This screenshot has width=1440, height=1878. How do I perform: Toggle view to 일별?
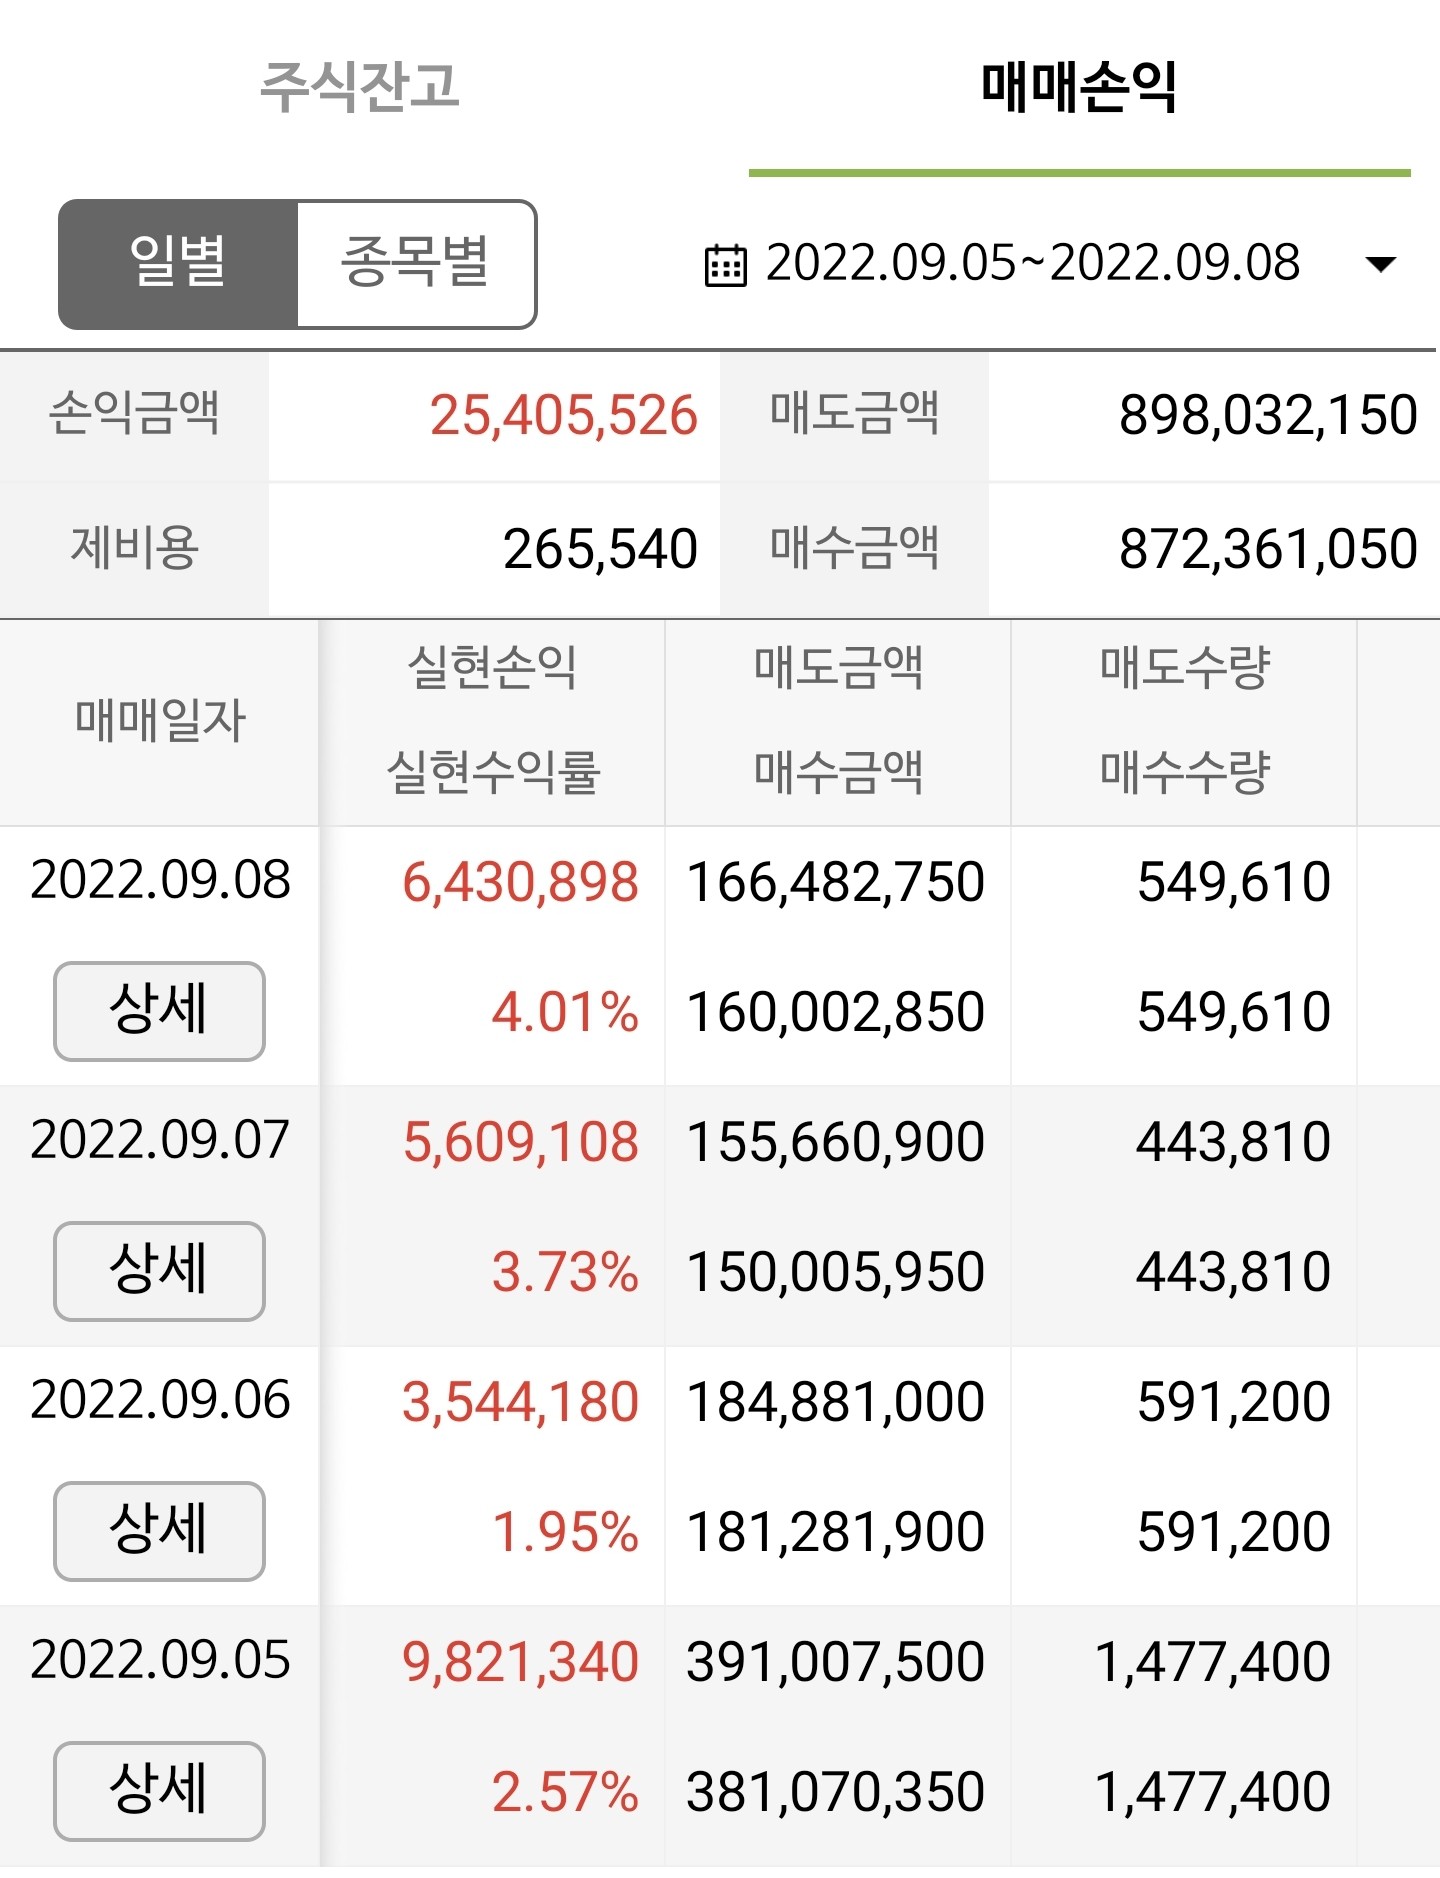[178, 264]
